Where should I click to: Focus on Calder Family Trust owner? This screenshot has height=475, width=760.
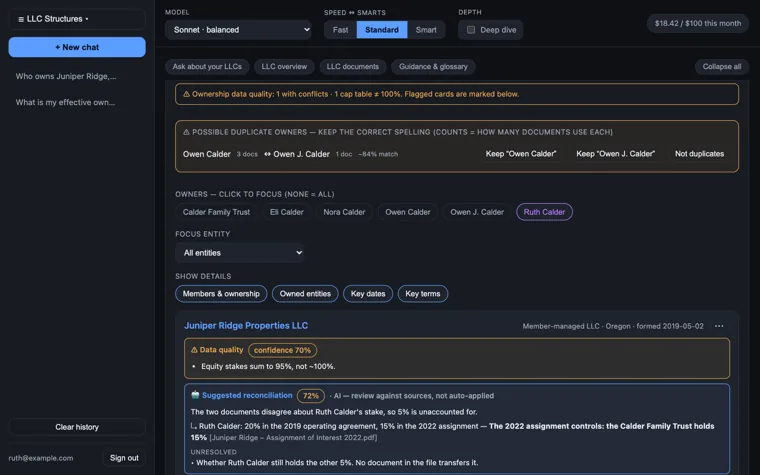[216, 212]
